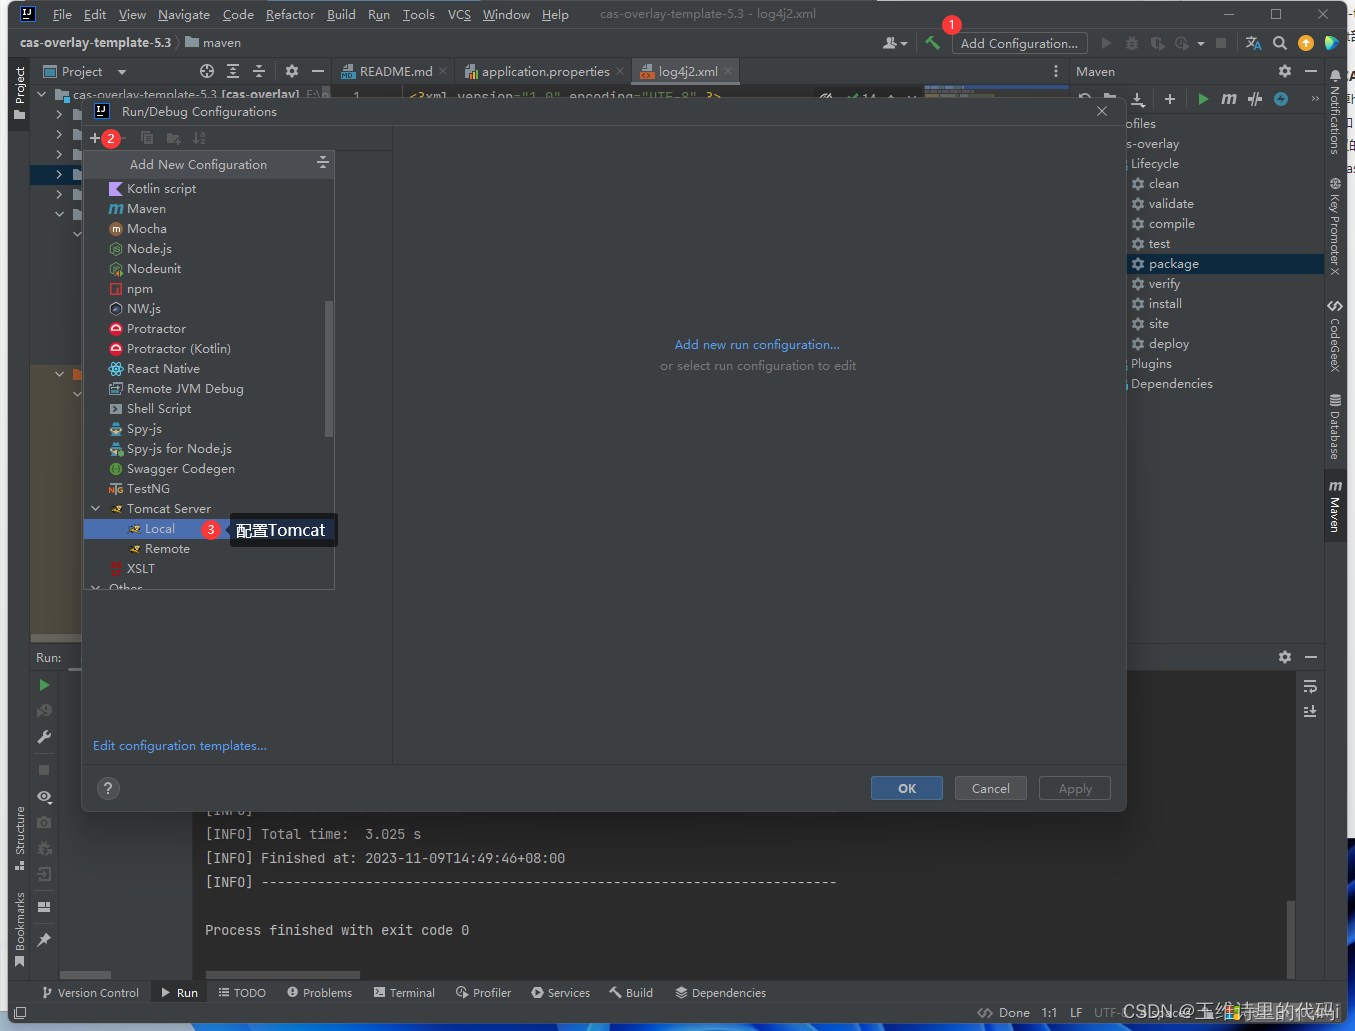Screen dimensions: 1355x1031
Task: Open editor tabs more options menu
Action: pyautogui.click(x=1056, y=71)
